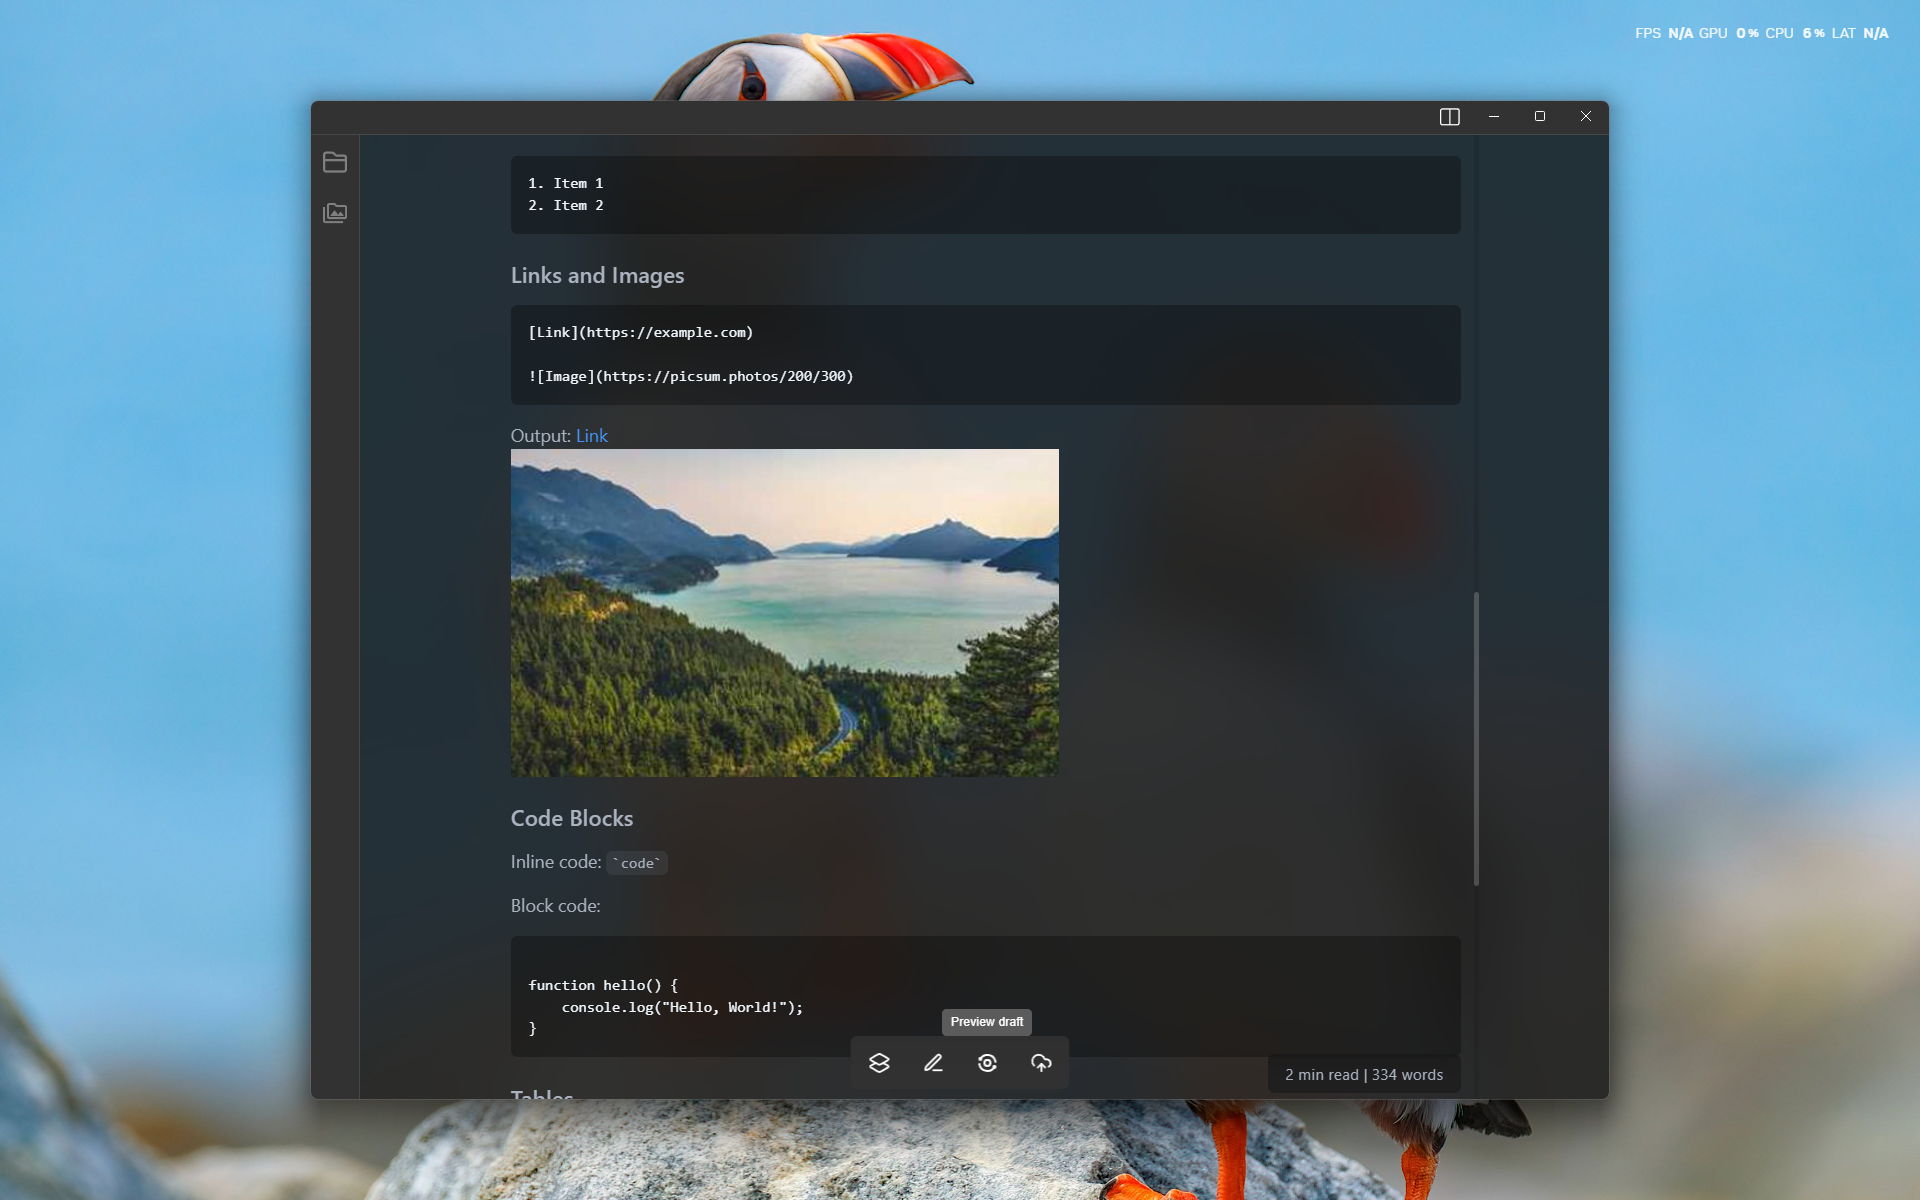Open the blue Link hyperlink after Output
Screen dimensions: 1920x1200
click(591, 436)
